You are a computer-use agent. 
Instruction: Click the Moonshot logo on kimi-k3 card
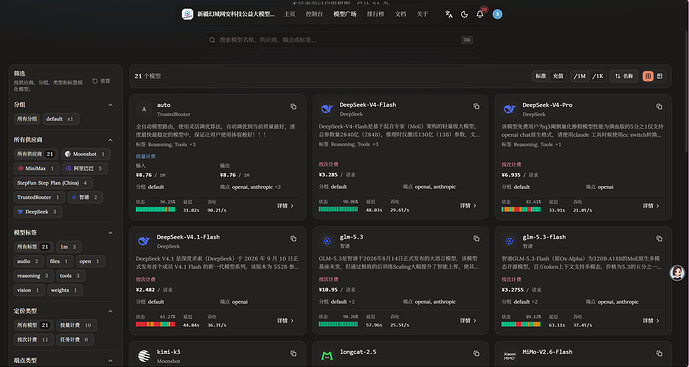click(144, 356)
